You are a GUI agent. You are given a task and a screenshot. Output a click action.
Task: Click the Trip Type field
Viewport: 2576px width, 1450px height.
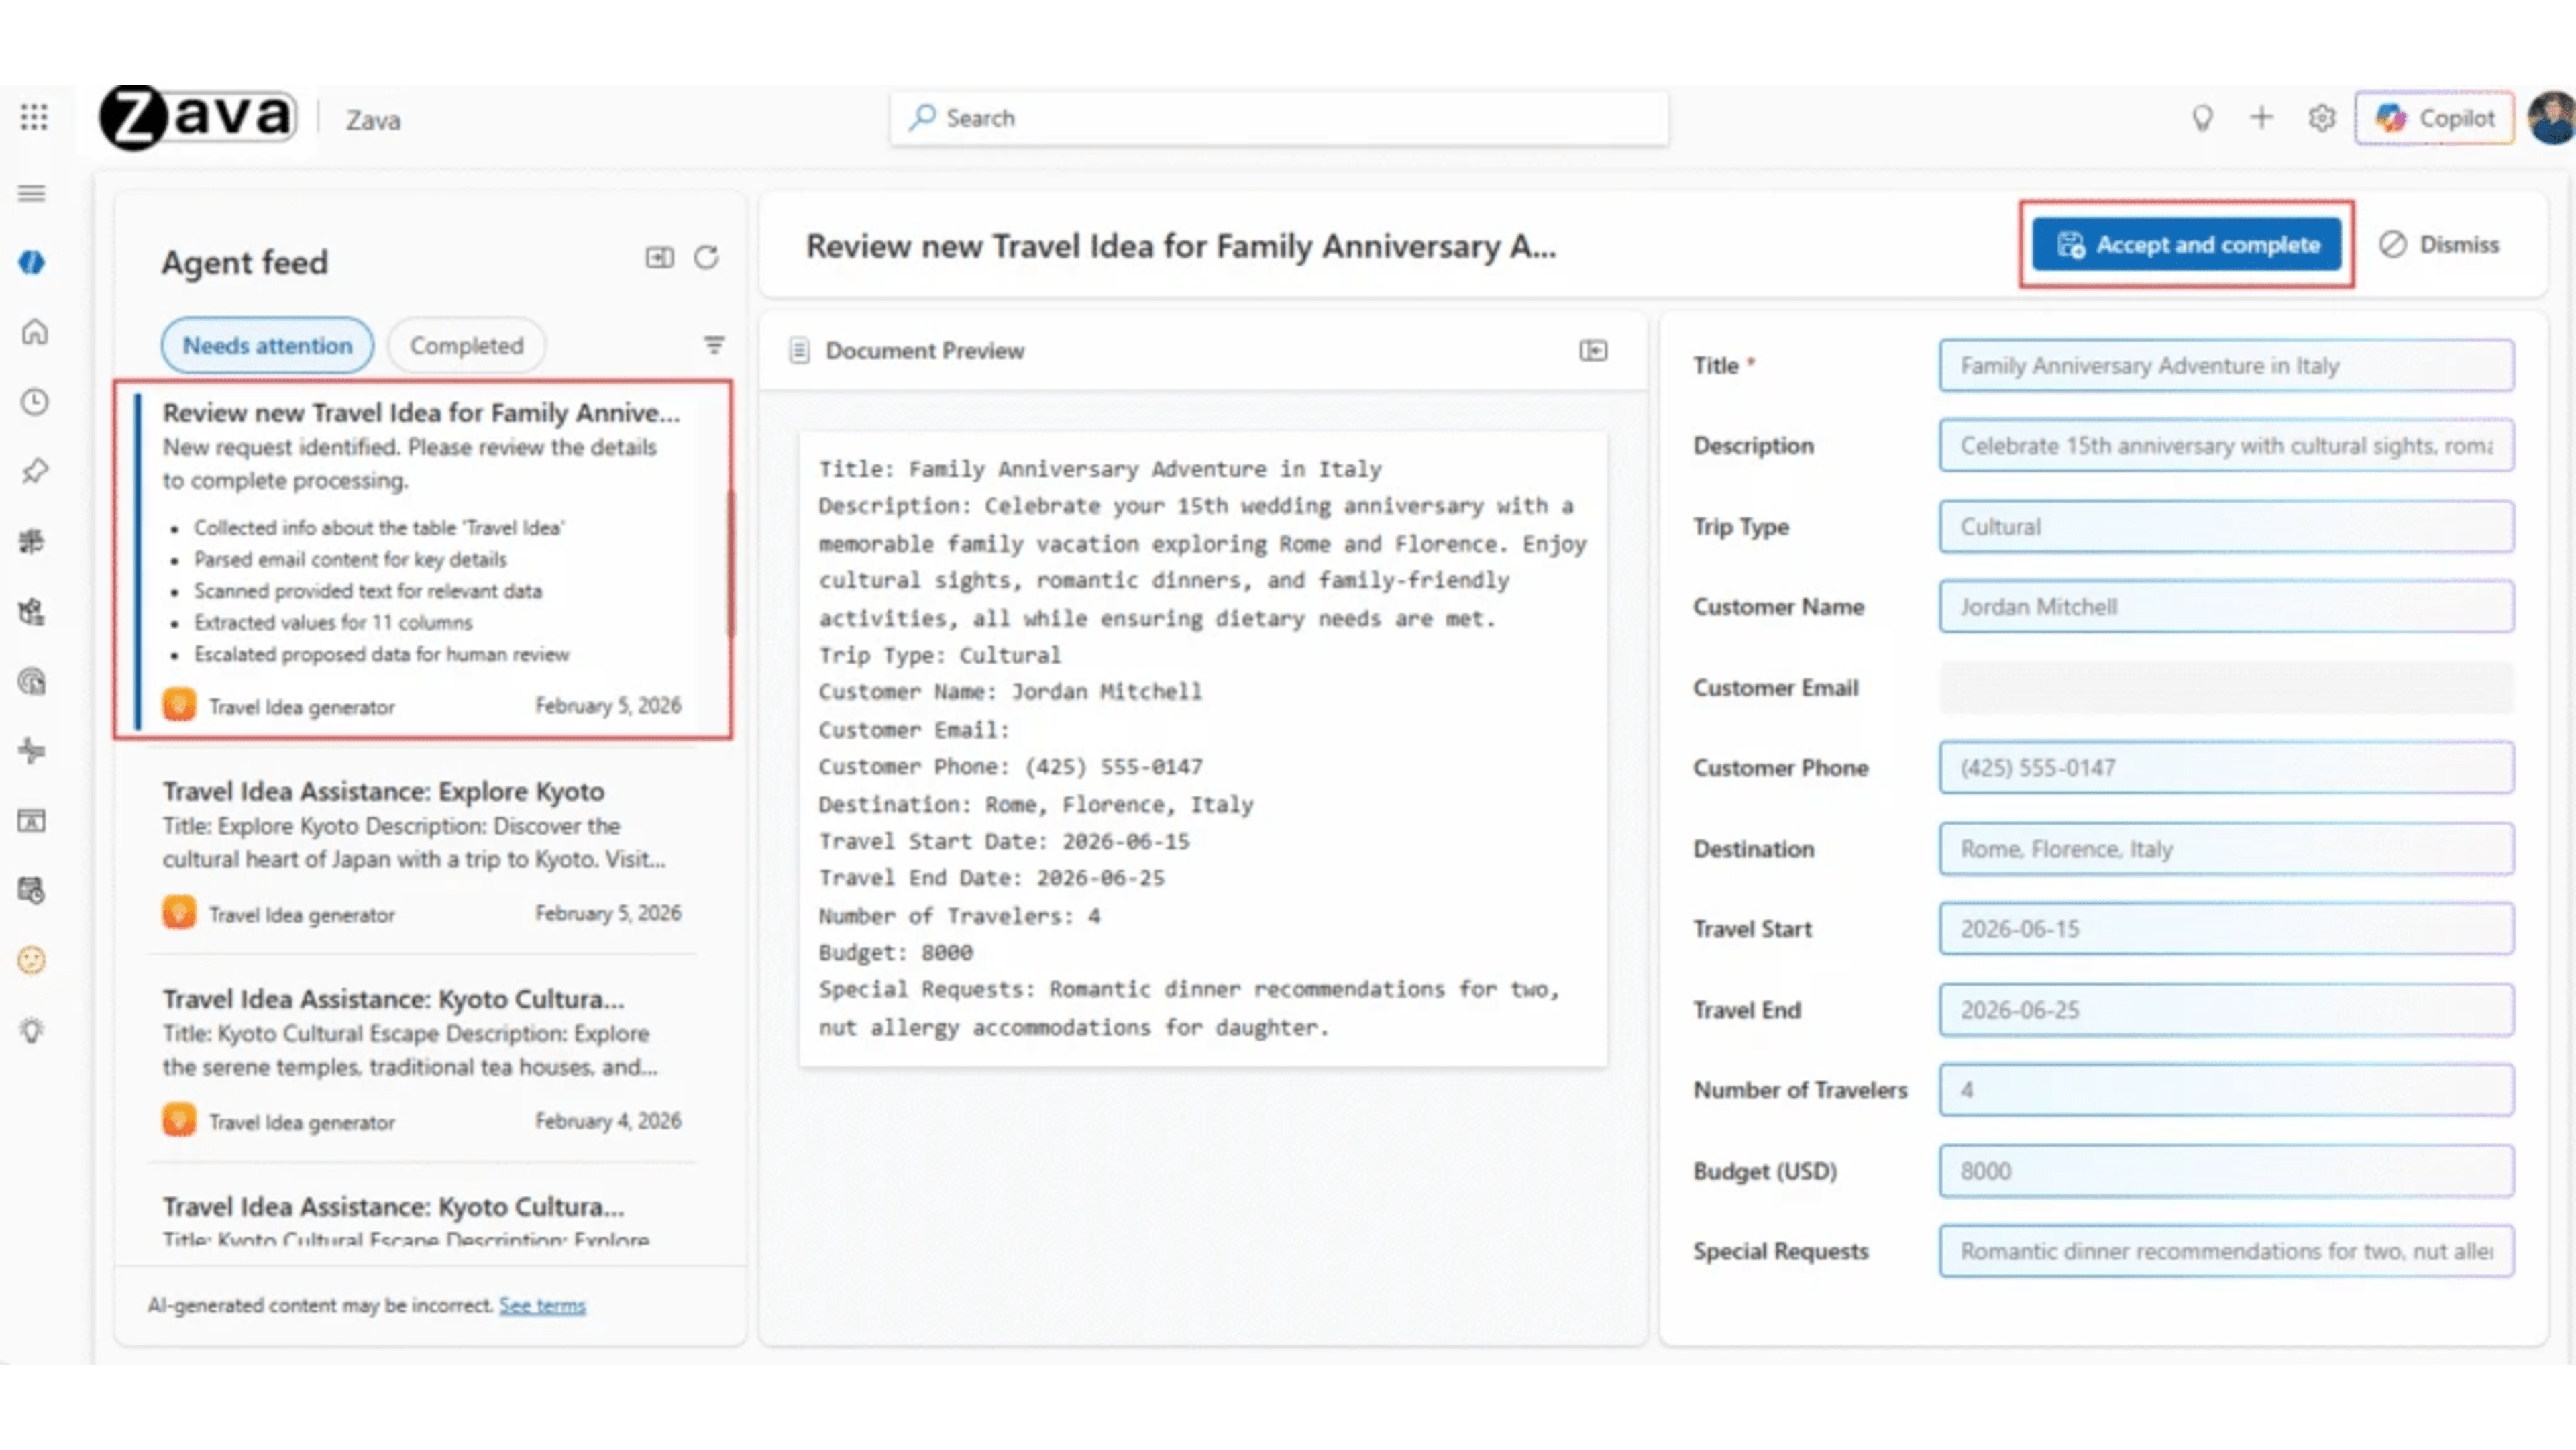pyautogui.click(x=2226, y=526)
